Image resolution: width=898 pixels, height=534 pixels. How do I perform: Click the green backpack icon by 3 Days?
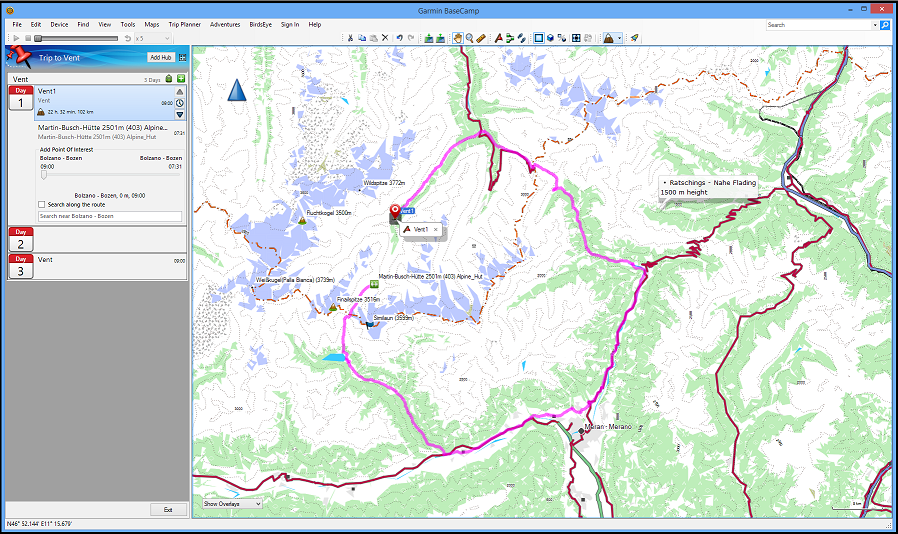coord(169,78)
